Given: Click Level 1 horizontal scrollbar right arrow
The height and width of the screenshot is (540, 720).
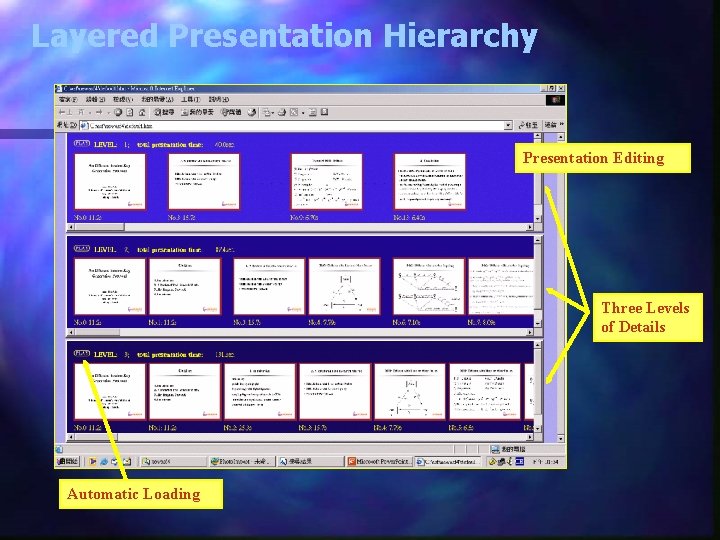Looking at the screenshot, I should click(530, 227).
